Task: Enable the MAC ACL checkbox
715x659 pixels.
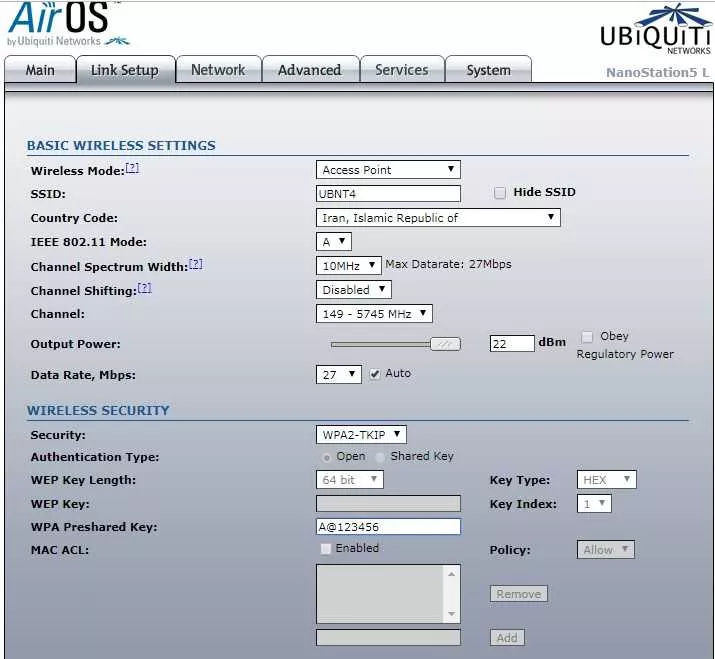Action: [326, 549]
